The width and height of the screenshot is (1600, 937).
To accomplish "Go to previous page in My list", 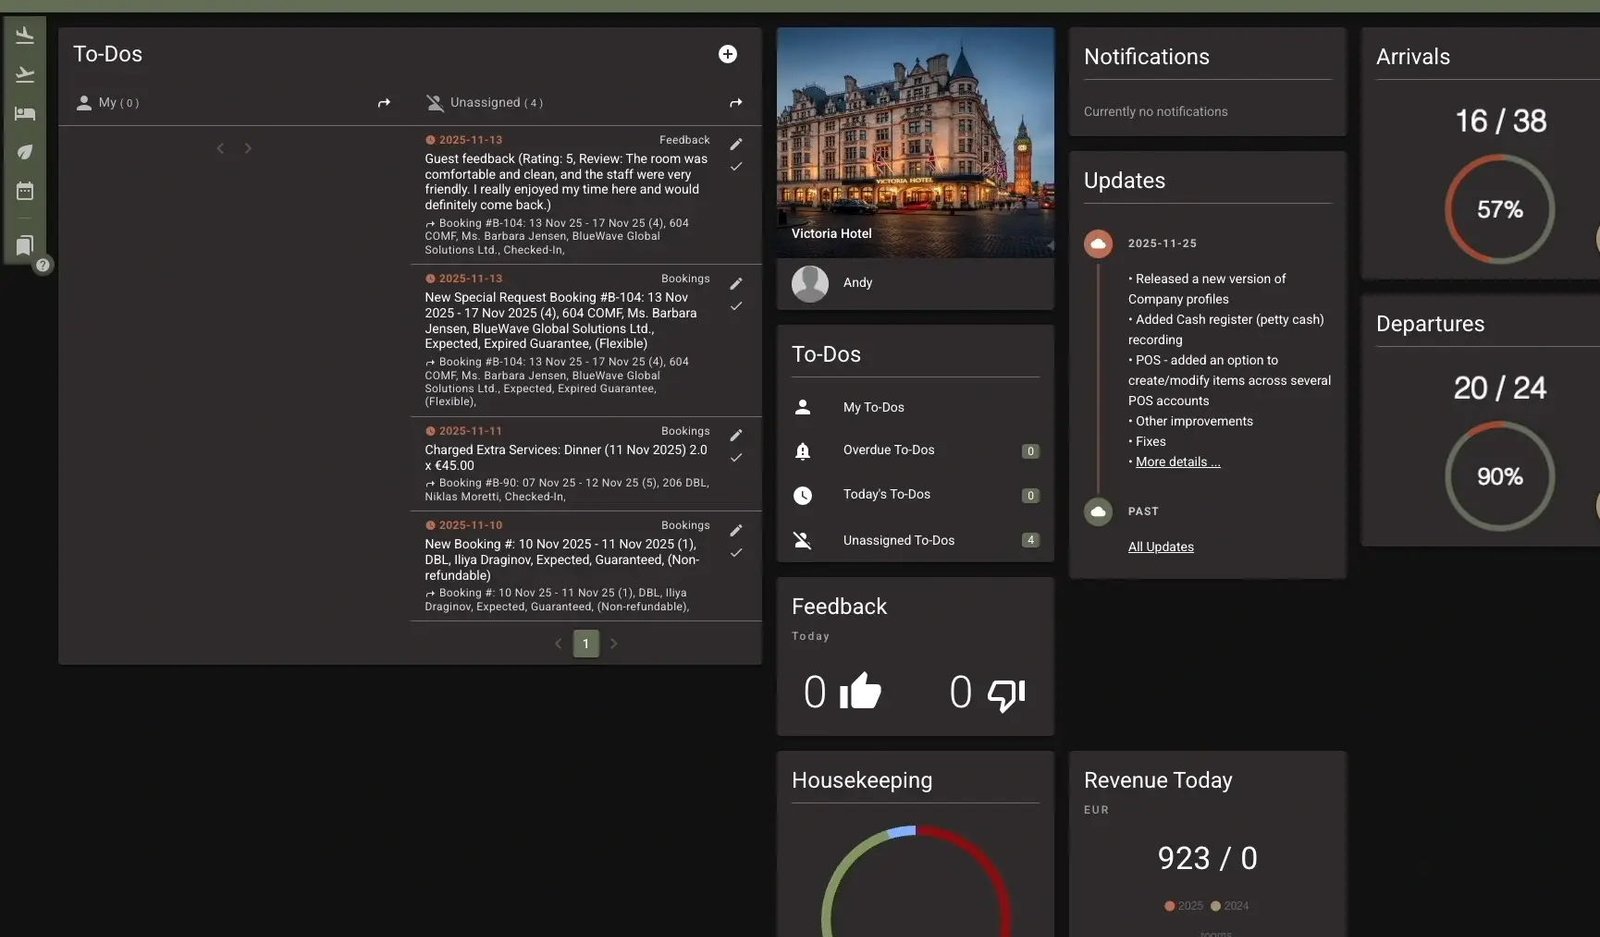I will 220,149.
